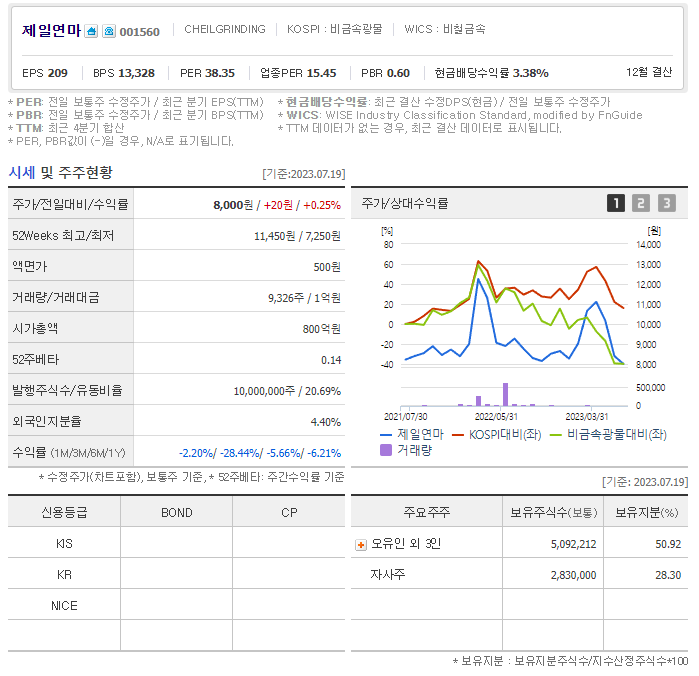Select the 500원 face value

(327, 267)
